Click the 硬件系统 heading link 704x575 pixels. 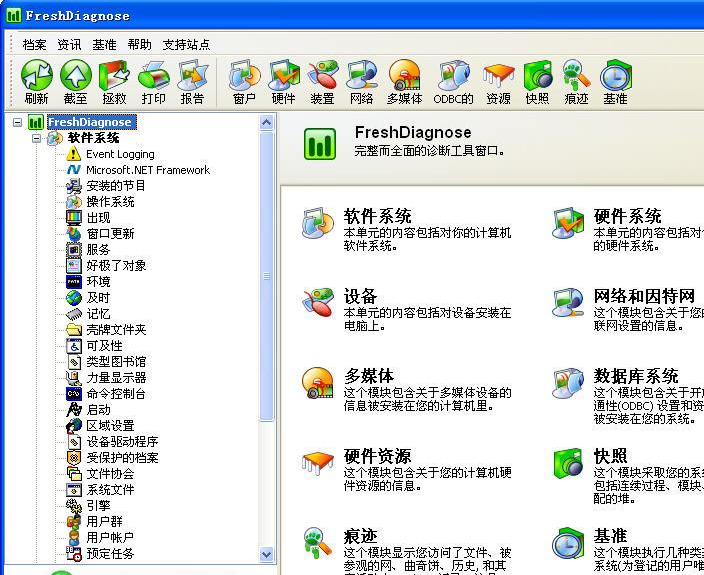click(x=627, y=216)
